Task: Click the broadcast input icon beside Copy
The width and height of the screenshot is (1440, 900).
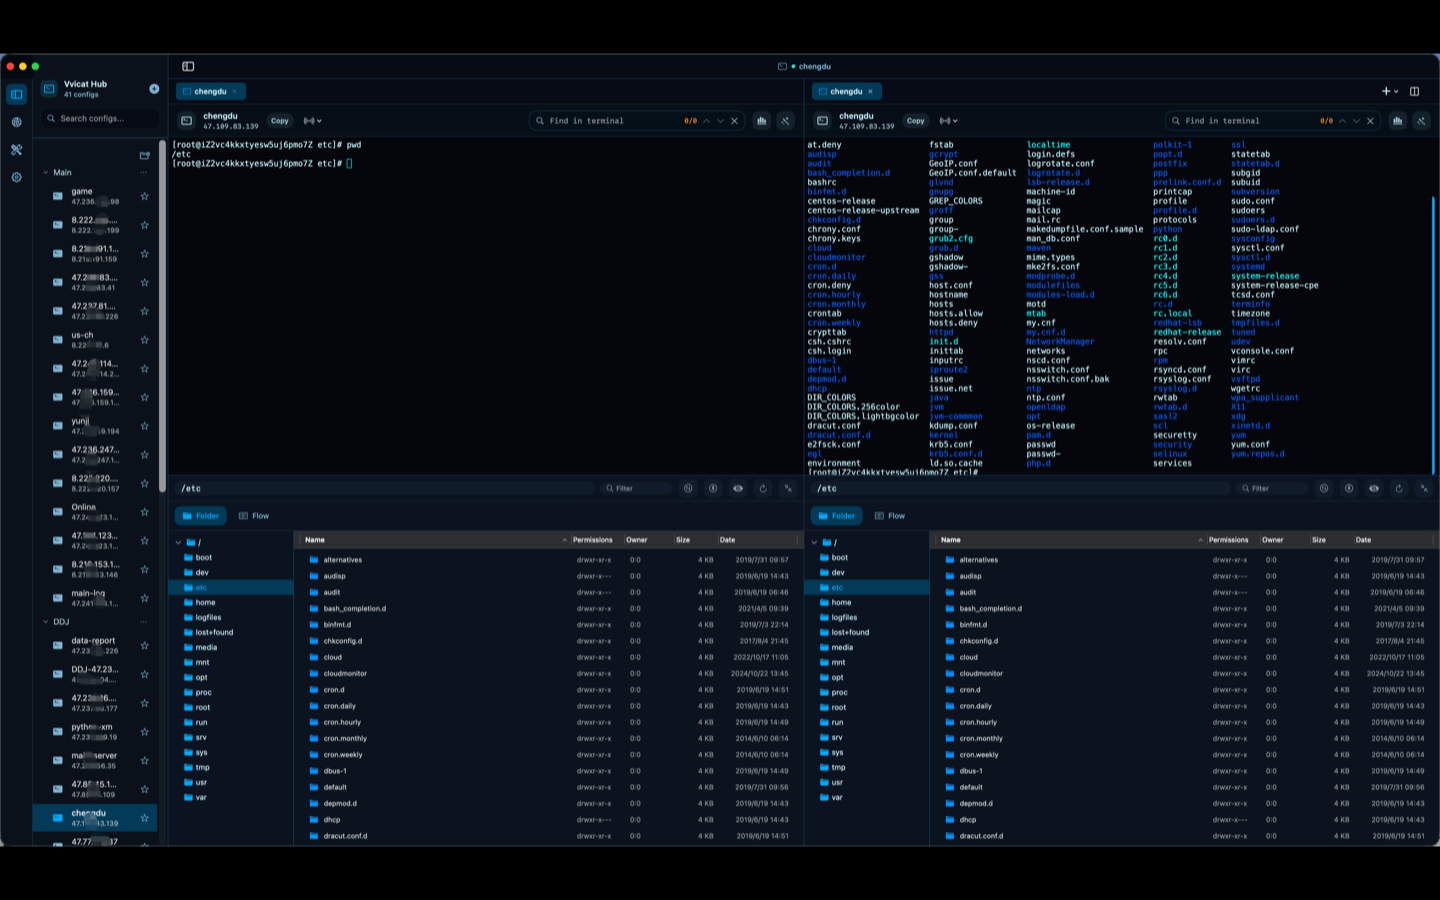Action: click(309, 121)
